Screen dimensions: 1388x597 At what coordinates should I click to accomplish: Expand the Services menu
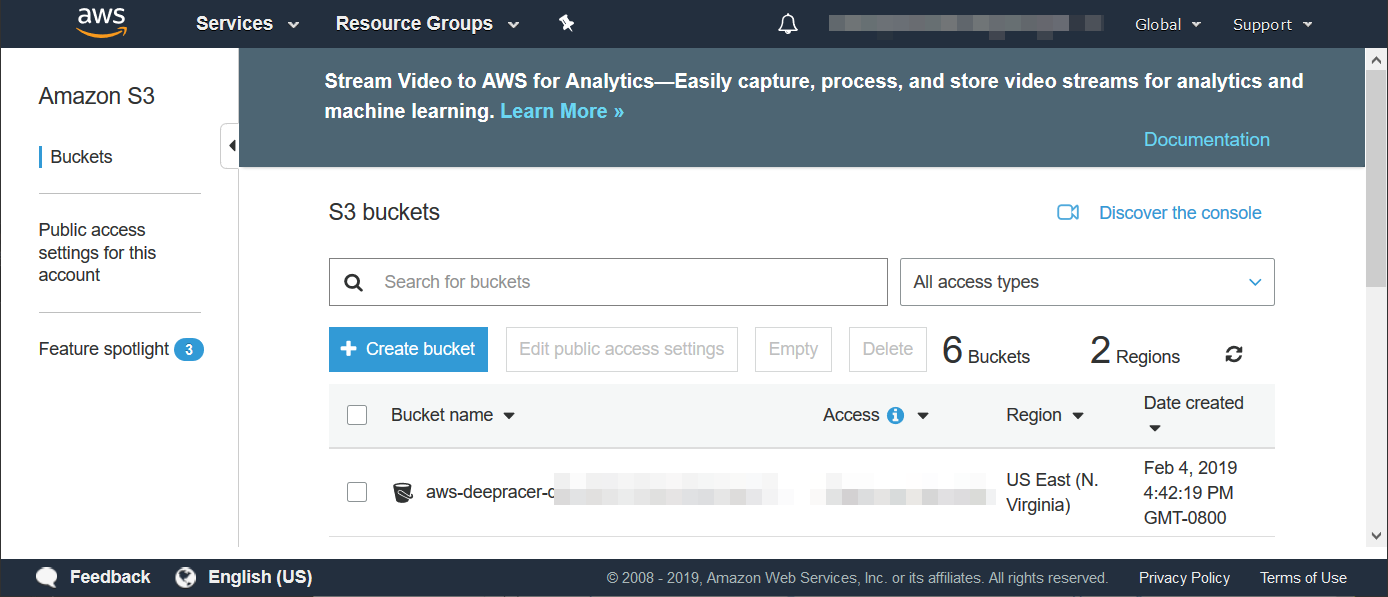click(x=247, y=24)
